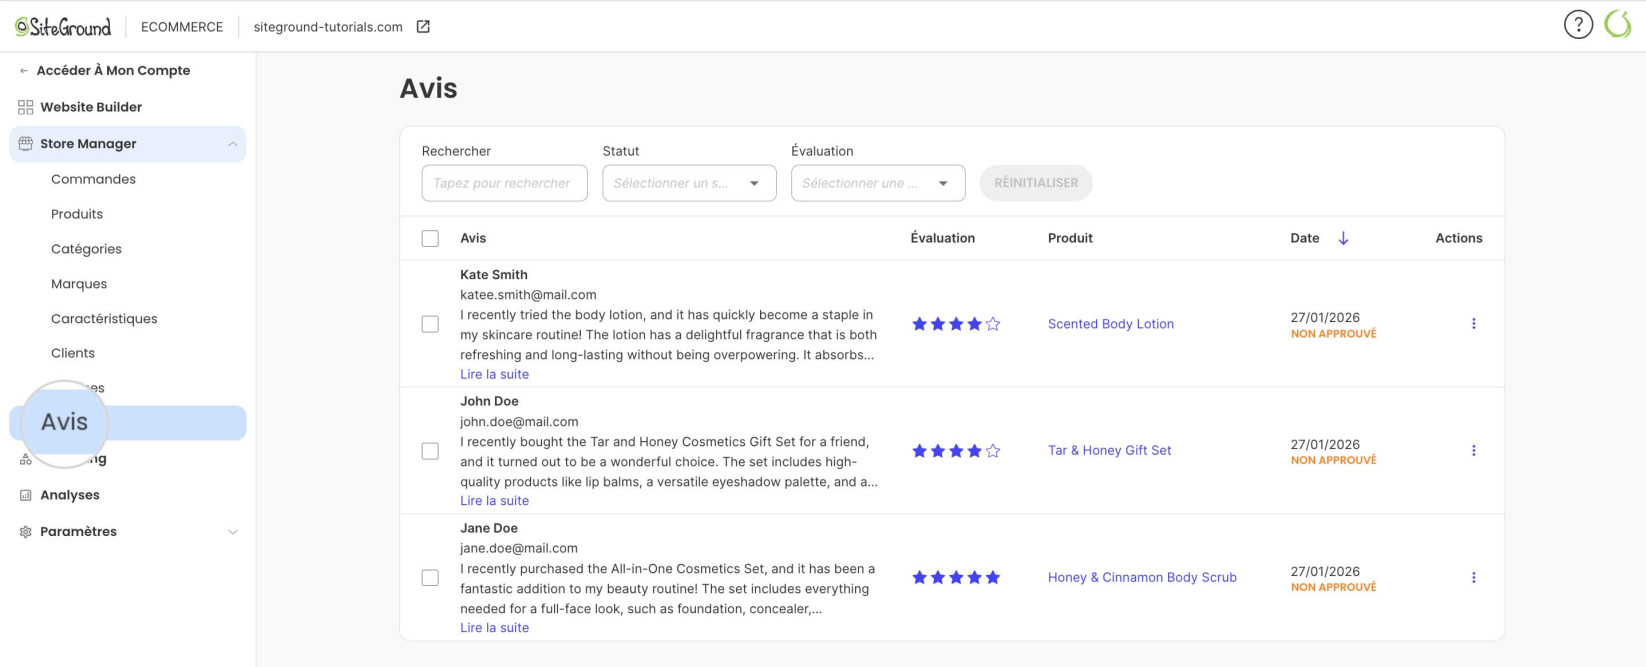Open Honey & Cinnamon Body Scrub link
The image size is (1646, 667).
(x=1142, y=577)
